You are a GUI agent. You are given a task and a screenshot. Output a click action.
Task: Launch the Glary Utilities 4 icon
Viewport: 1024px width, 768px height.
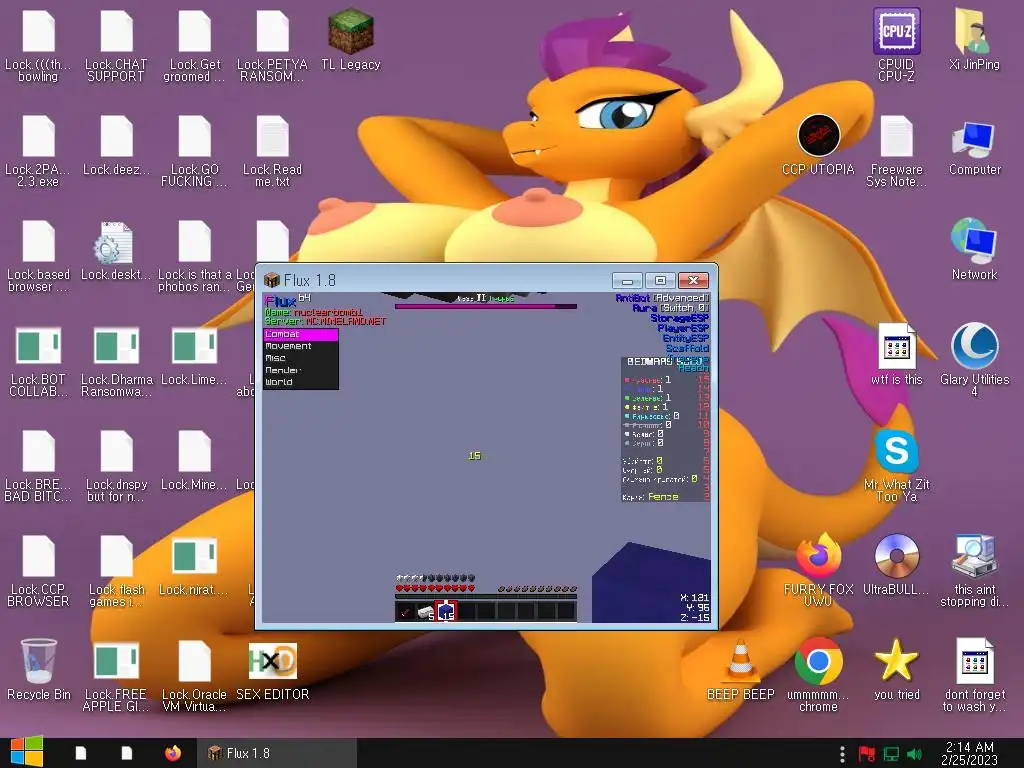tap(974, 360)
